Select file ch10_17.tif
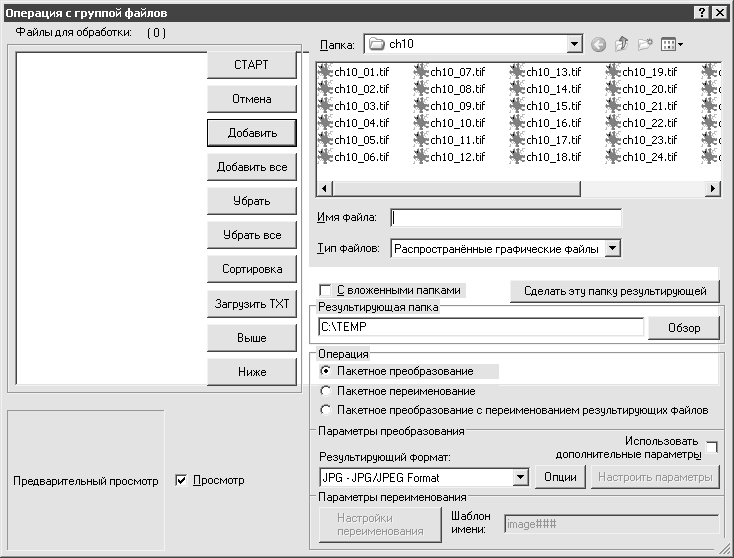 coord(553,140)
